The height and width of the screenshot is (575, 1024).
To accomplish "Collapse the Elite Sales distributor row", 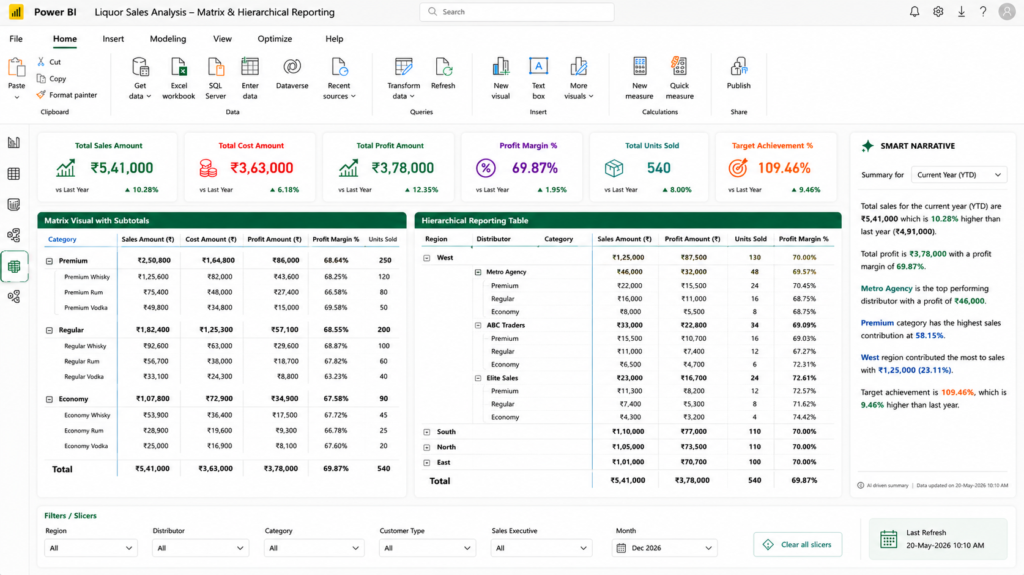I will [478, 378].
